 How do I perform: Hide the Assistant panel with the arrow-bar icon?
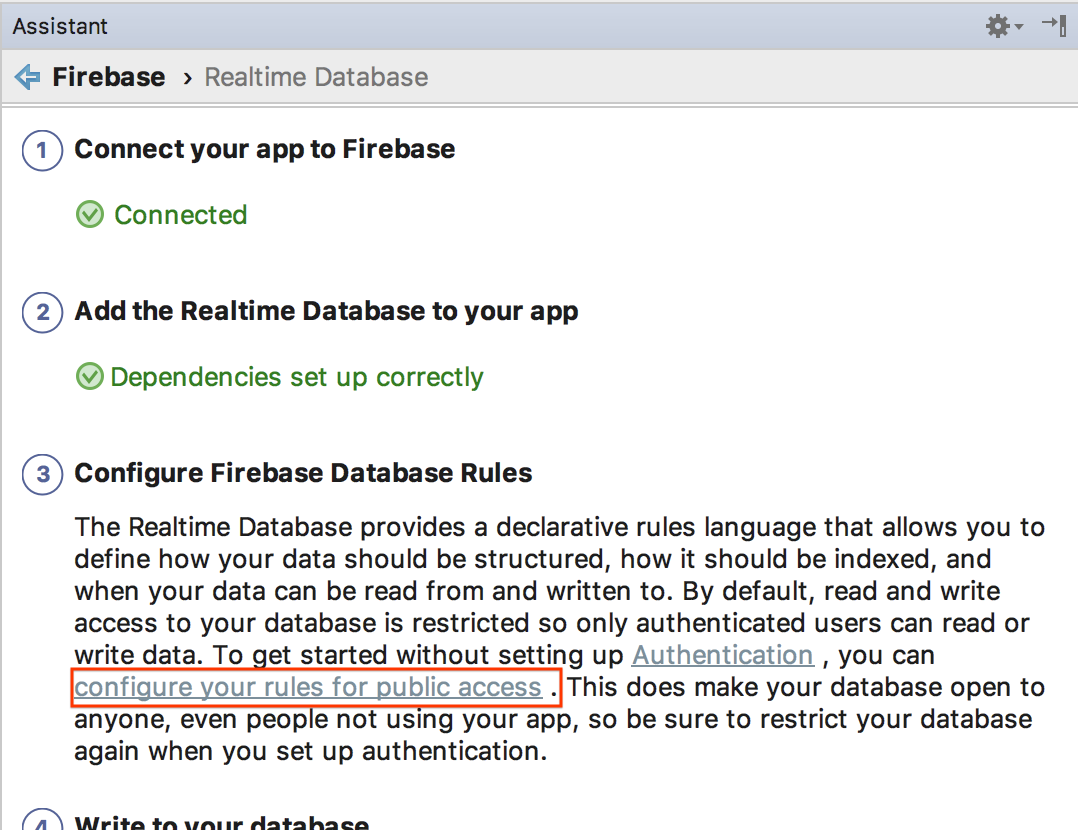[x=1053, y=26]
